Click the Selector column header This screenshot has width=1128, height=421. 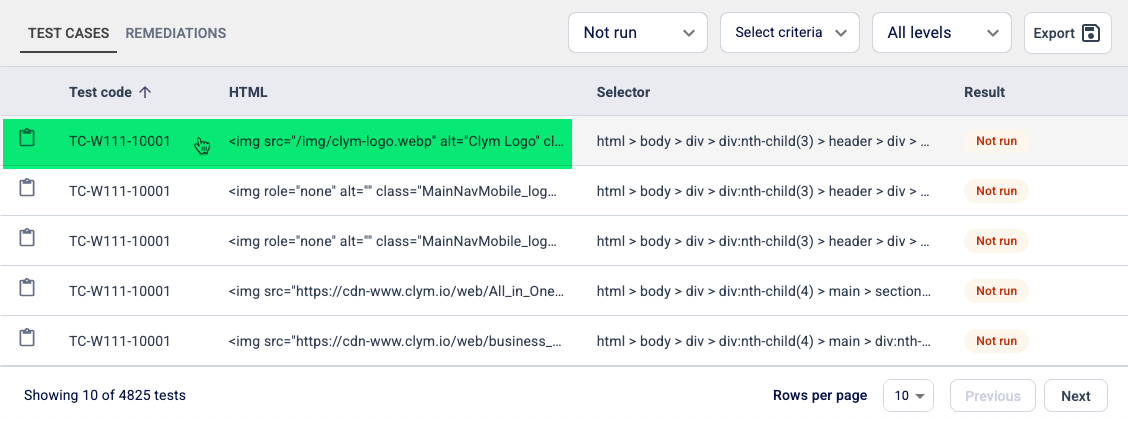coord(623,92)
